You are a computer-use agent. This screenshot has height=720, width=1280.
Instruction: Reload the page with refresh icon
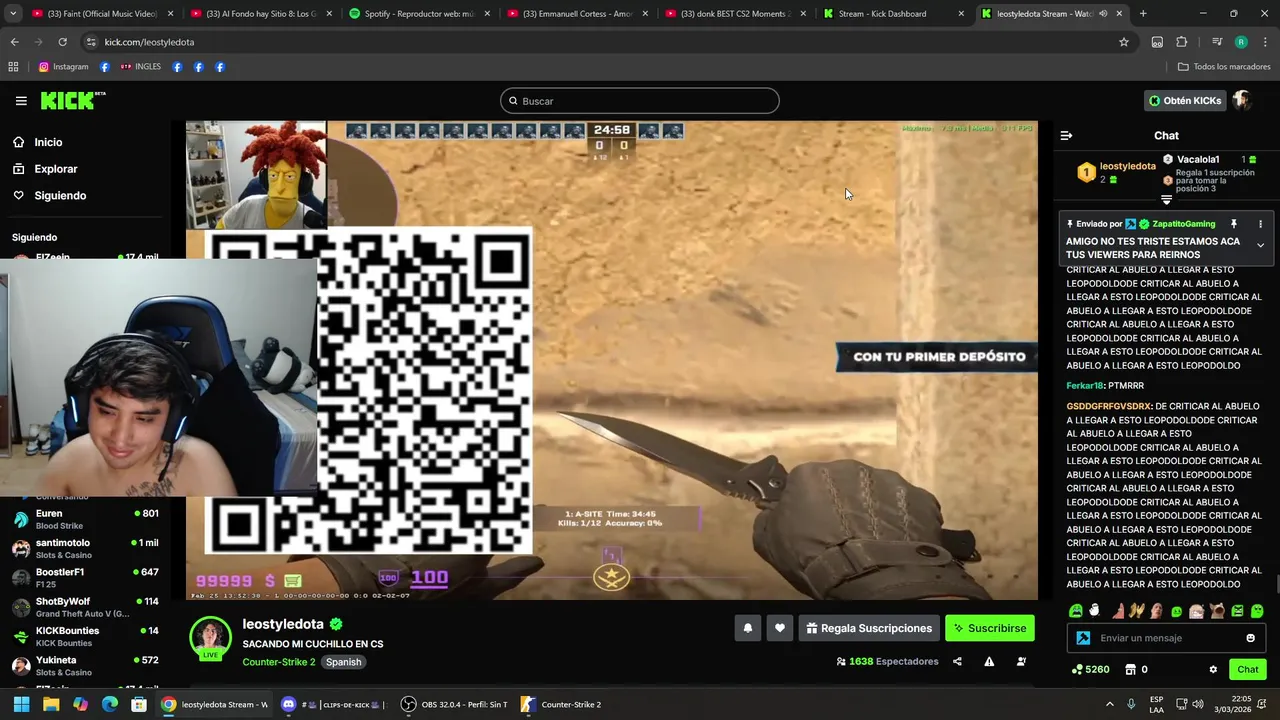[62, 42]
